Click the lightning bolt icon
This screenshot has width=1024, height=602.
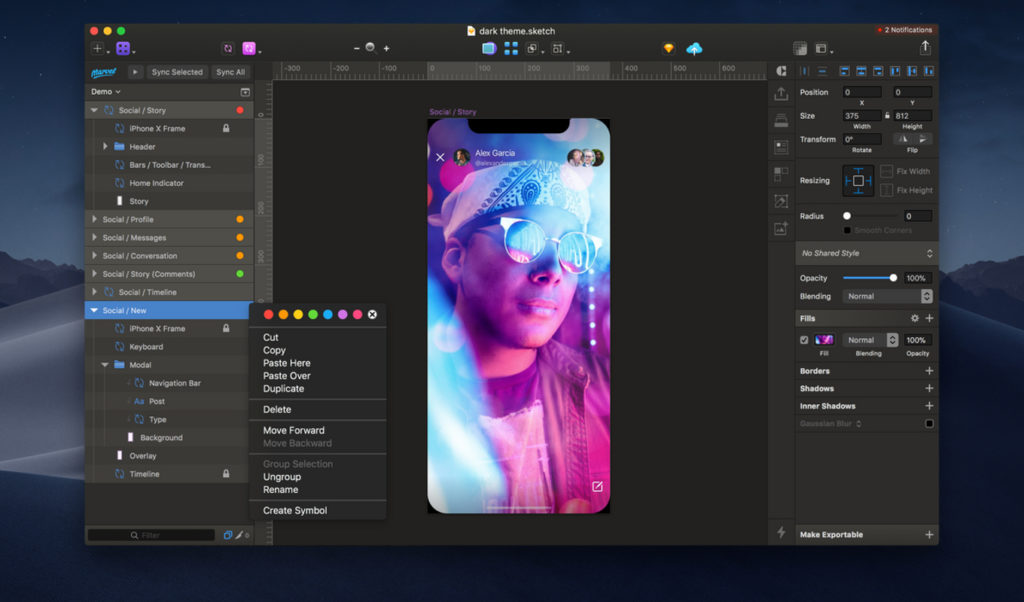[x=781, y=532]
